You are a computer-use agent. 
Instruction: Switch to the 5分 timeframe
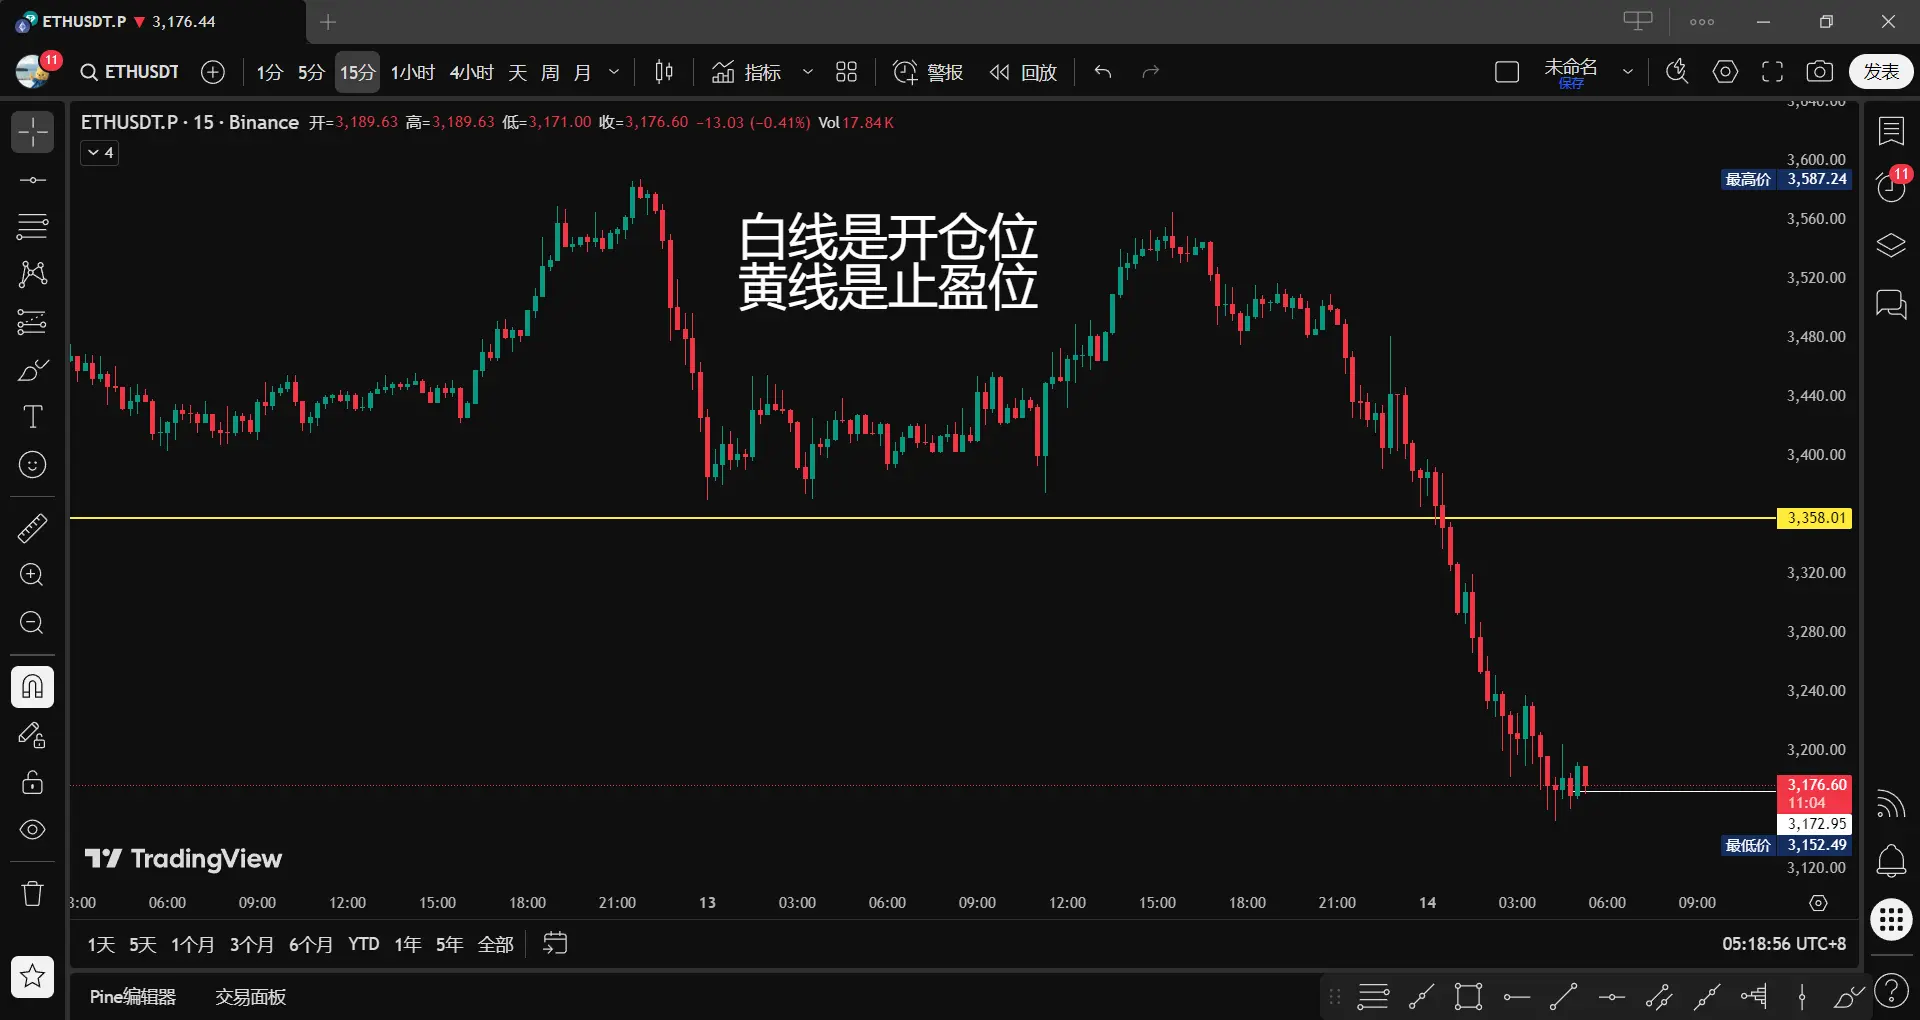click(x=311, y=72)
